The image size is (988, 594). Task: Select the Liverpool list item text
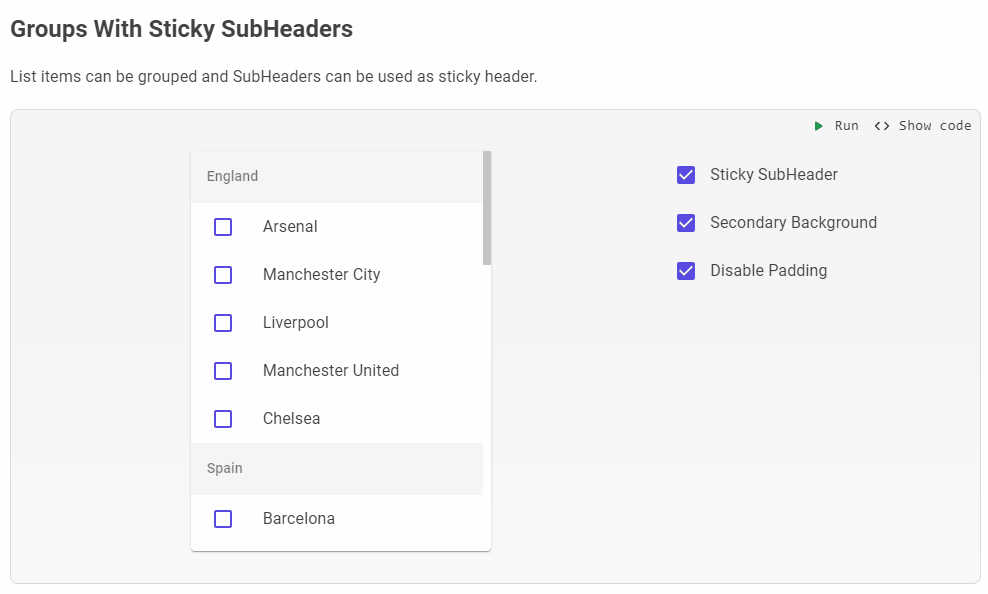tap(295, 323)
